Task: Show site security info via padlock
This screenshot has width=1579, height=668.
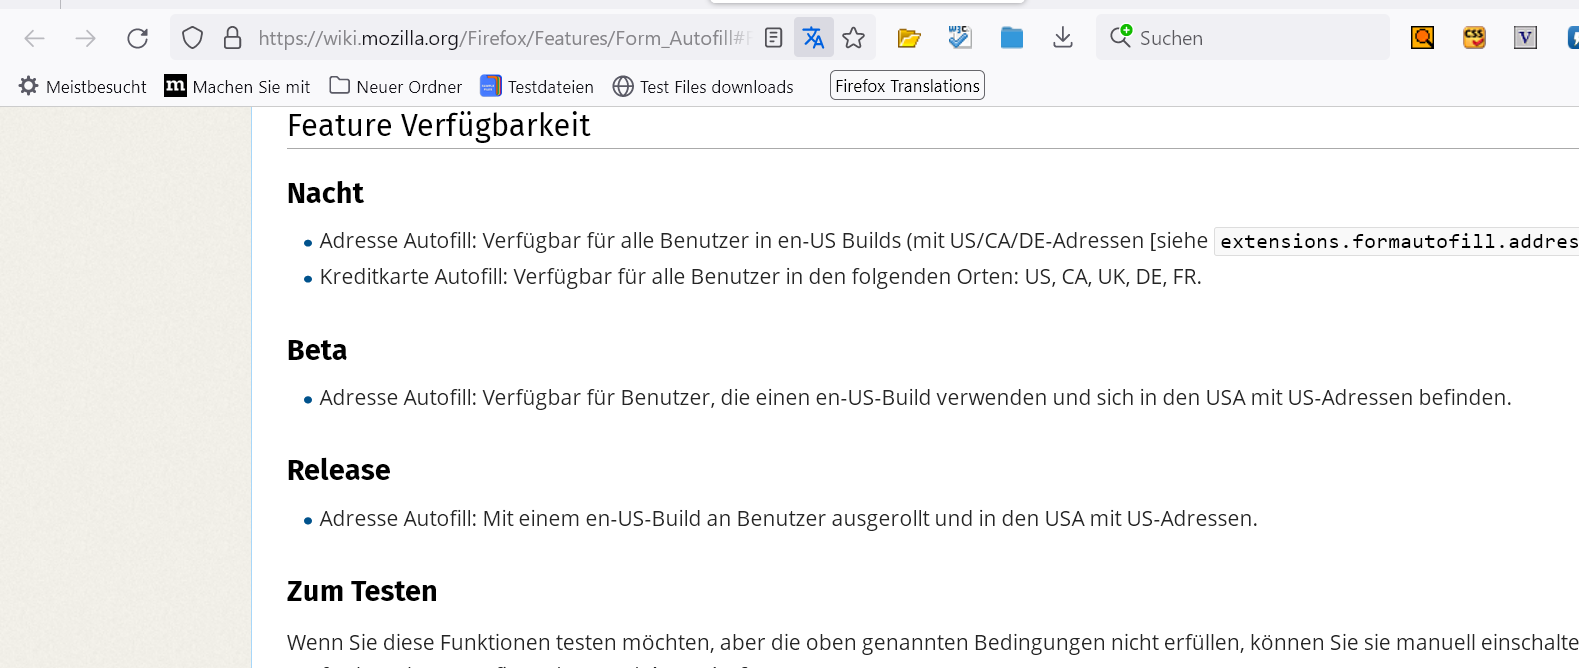Action: tap(233, 38)
